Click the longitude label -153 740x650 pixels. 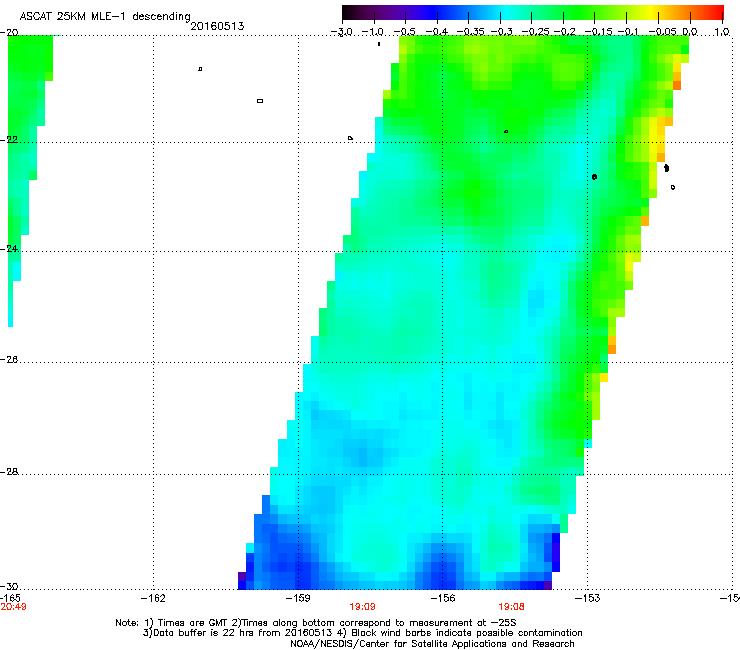pyautogui.click(x=588, y=599)
